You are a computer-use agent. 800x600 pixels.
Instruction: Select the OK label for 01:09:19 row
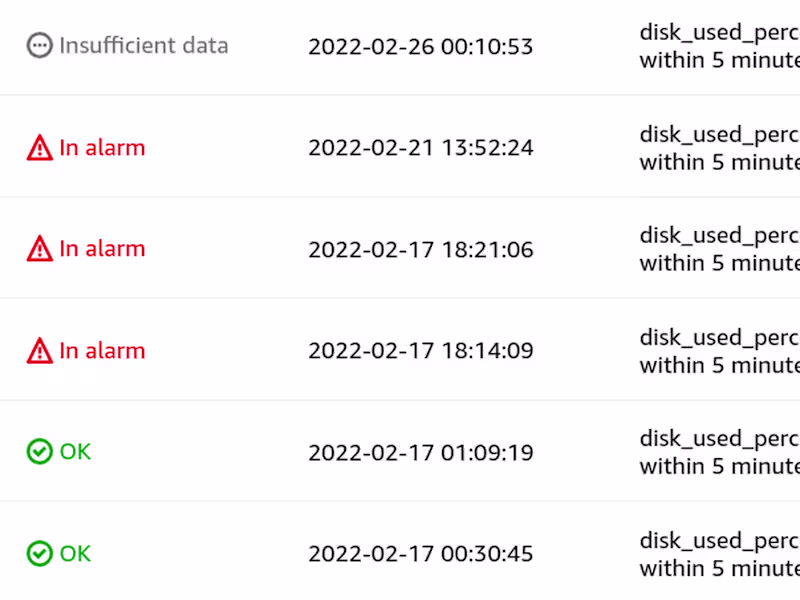pos(75,452)
